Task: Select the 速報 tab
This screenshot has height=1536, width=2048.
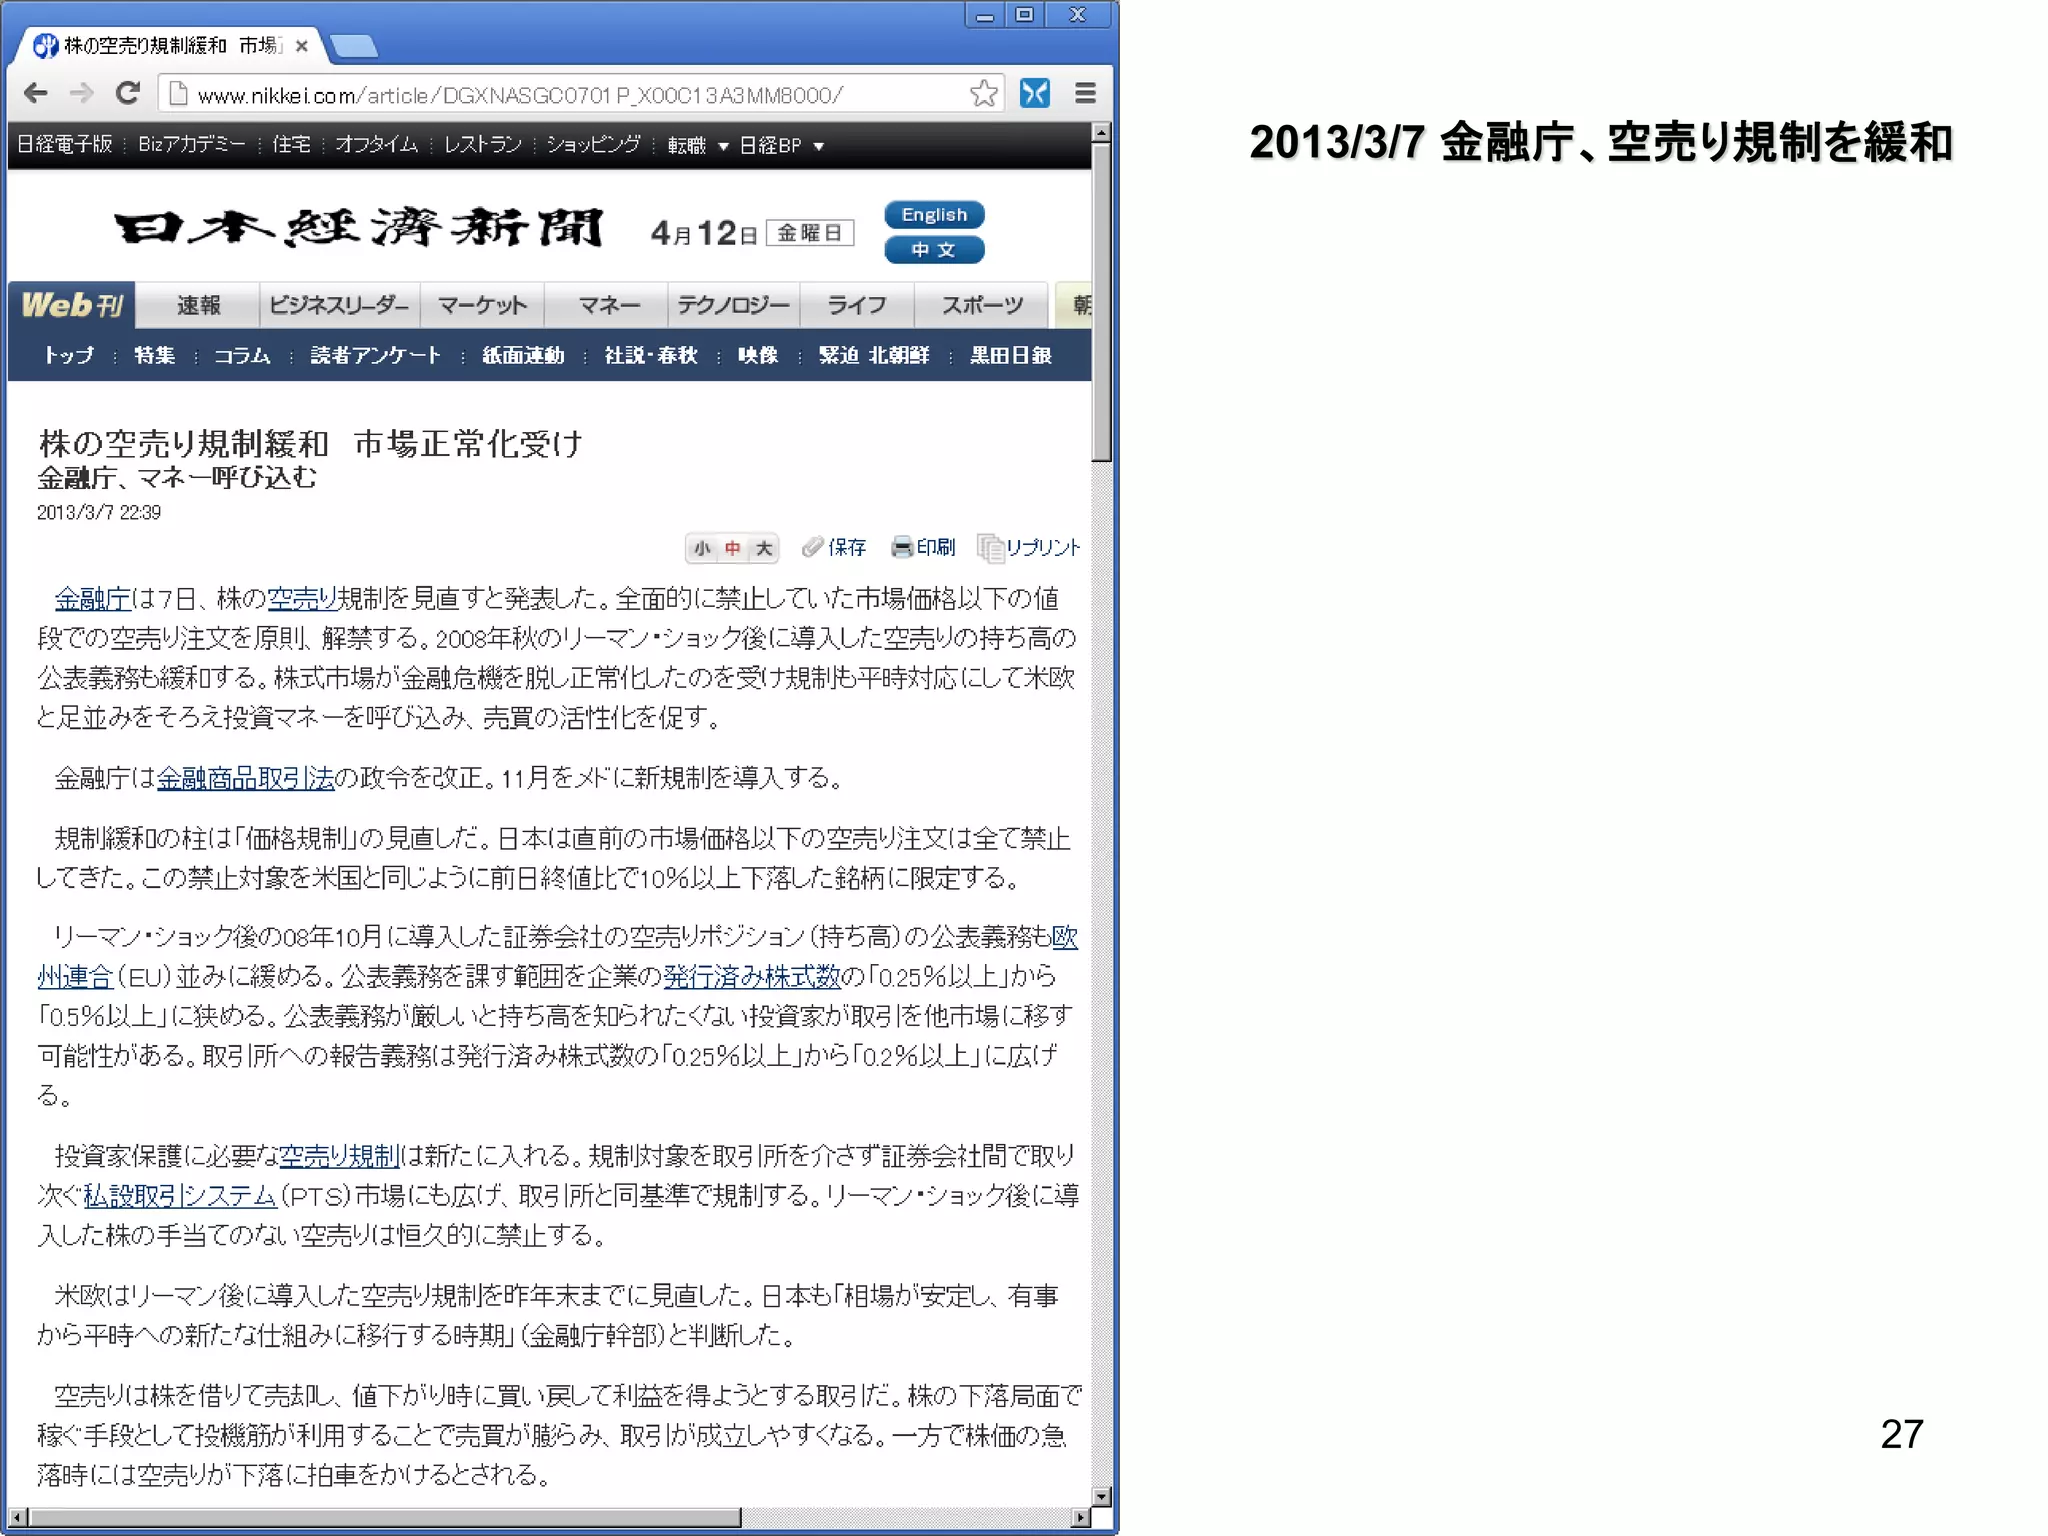Action: pyautogui.click(x=198, y=306)
